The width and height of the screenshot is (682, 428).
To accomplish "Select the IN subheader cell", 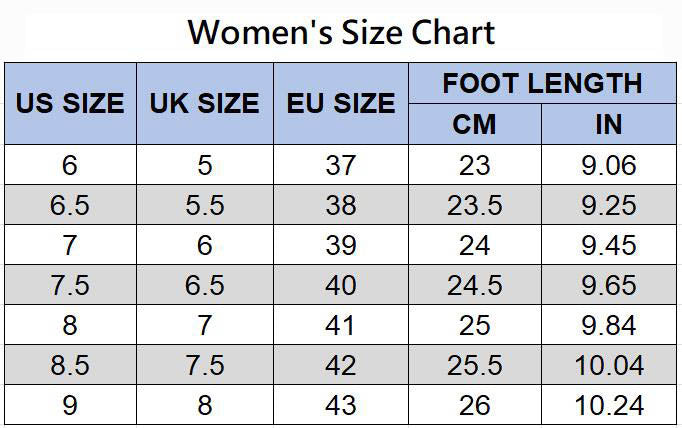I will [609, 124].
